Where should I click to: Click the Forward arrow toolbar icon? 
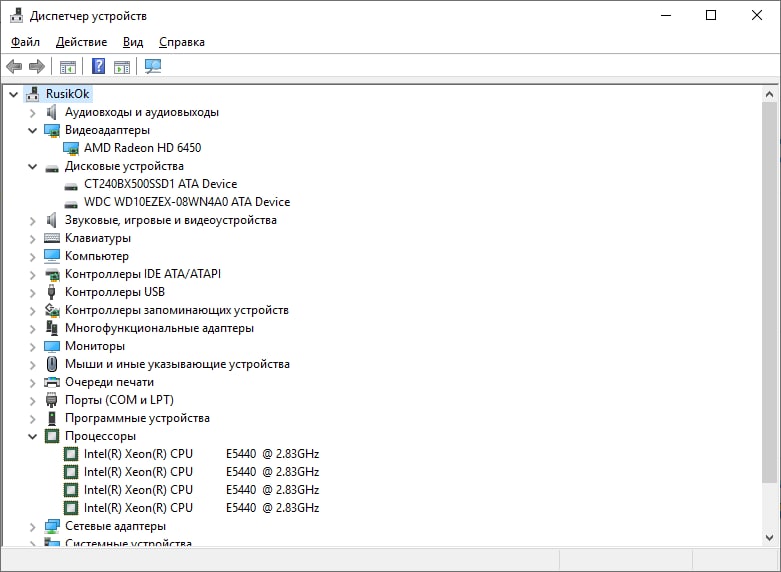(37, 66)
